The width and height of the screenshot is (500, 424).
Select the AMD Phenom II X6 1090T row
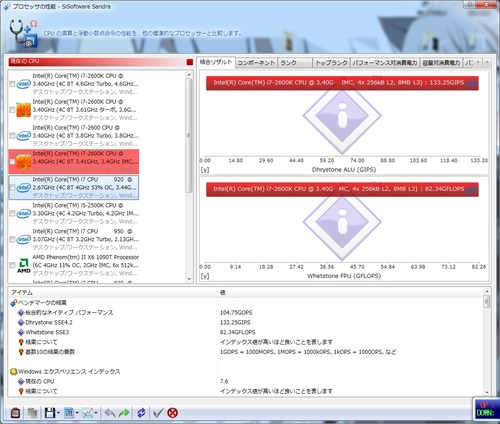pos(74,265)
